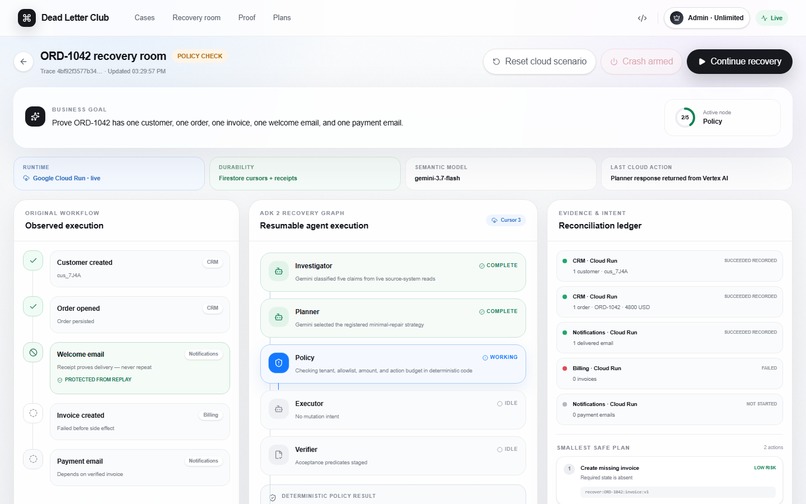Select the Billing 0 invoices ledger row
The height and width of the screenshot is (504, 806).
pyautogui.click(x=669, y=373)
